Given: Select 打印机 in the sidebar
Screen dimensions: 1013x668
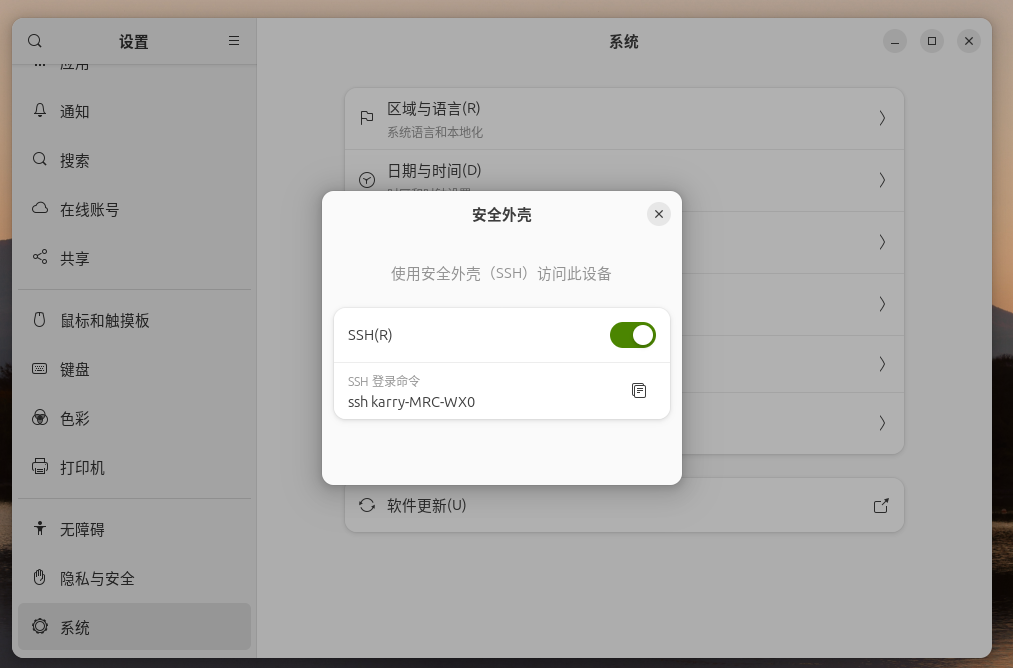Looking at the screenshot, I should coord(134,468).
